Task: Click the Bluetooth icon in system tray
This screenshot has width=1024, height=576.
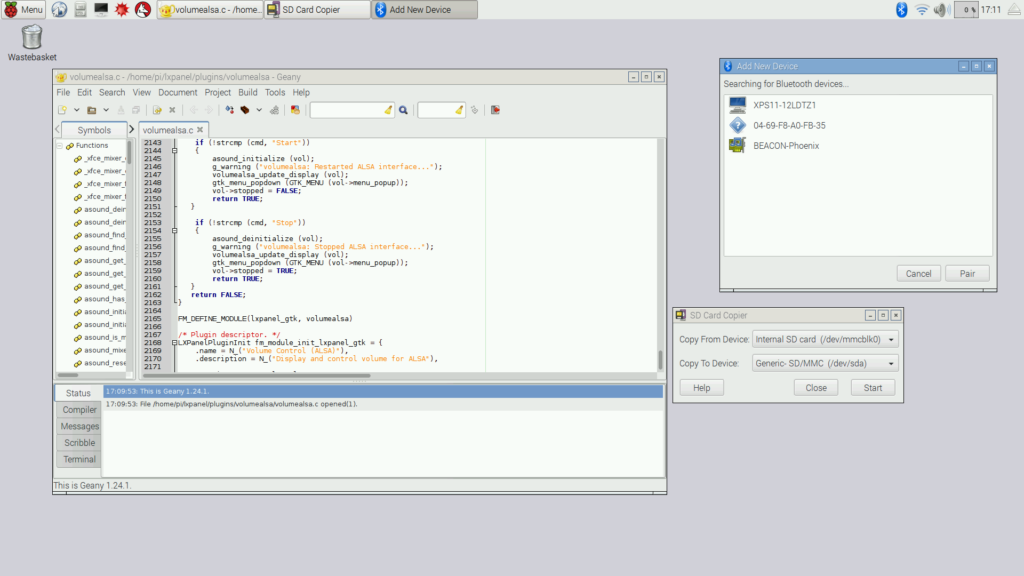Action: coord(900,9)
